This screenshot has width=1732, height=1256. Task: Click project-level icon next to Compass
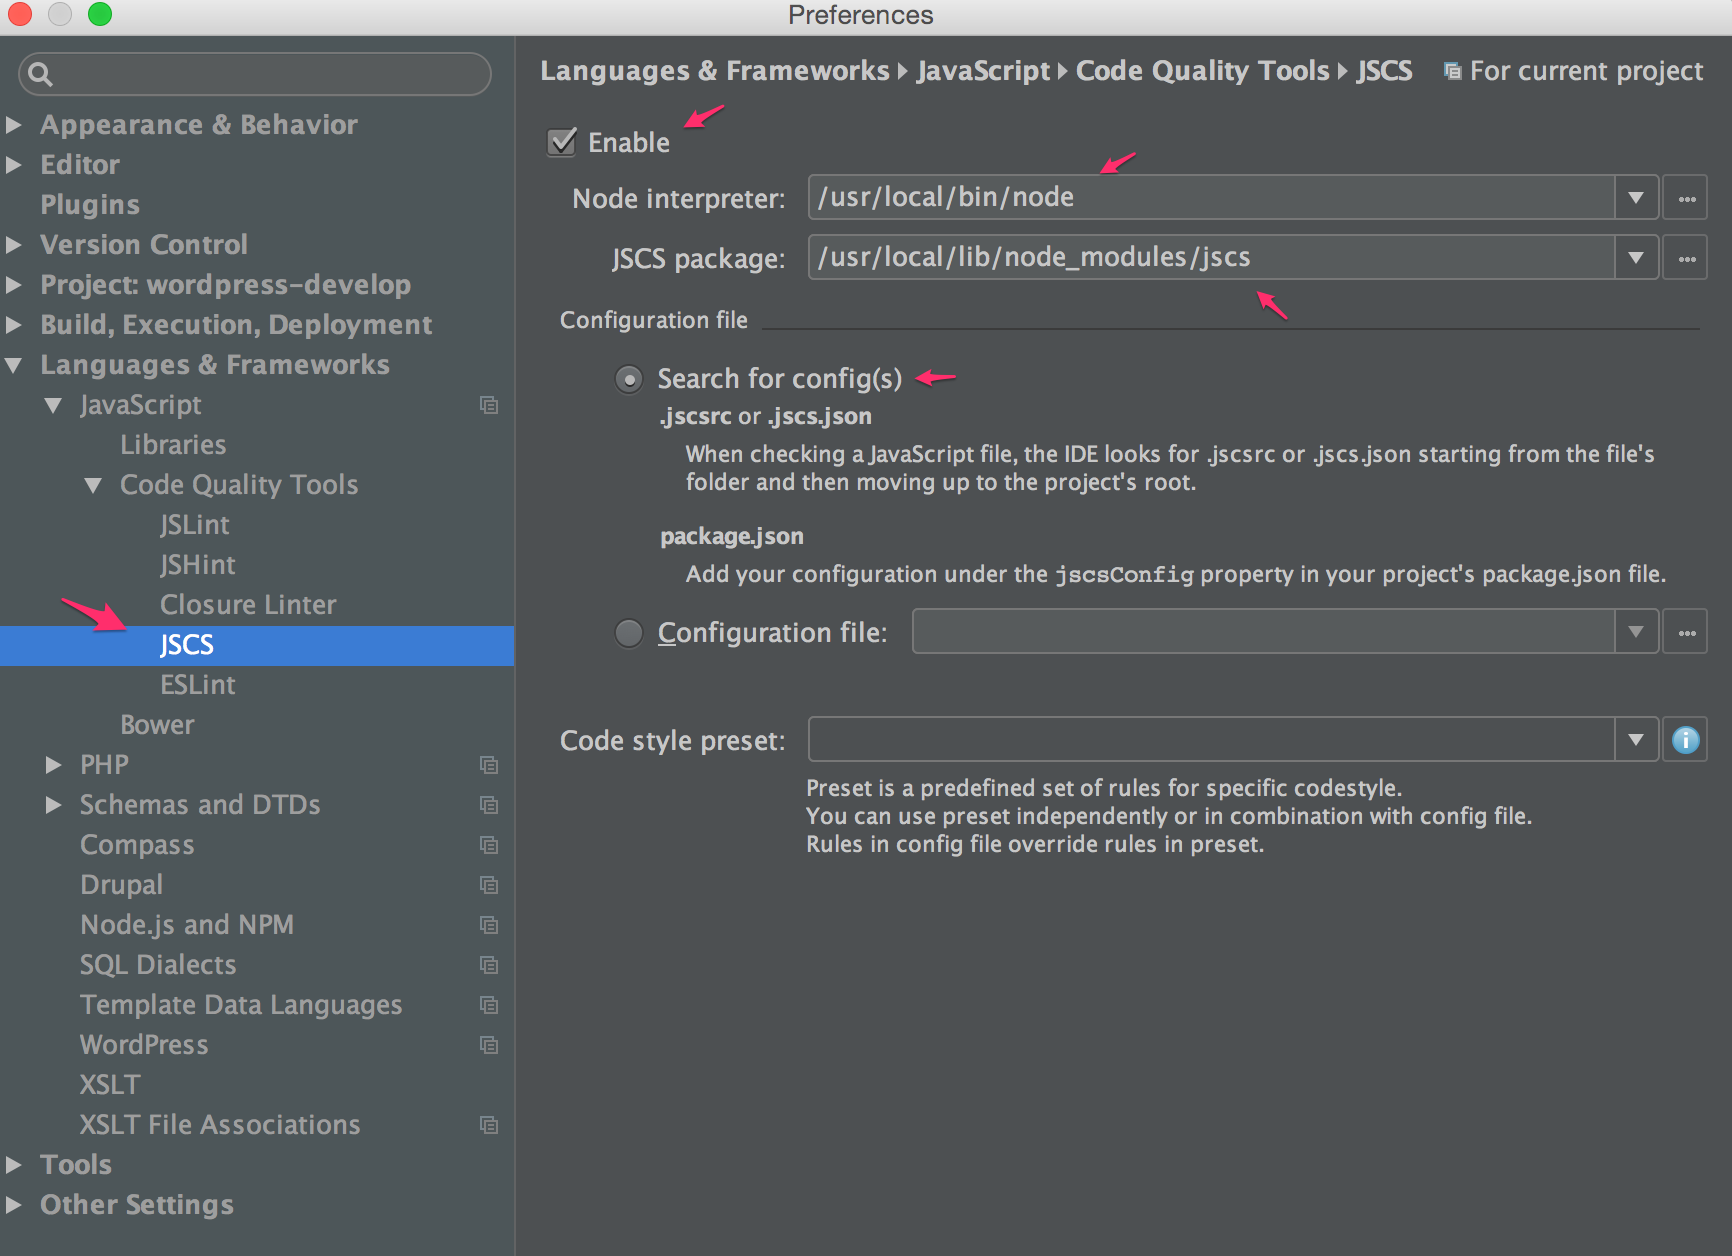tap(489, 845)
